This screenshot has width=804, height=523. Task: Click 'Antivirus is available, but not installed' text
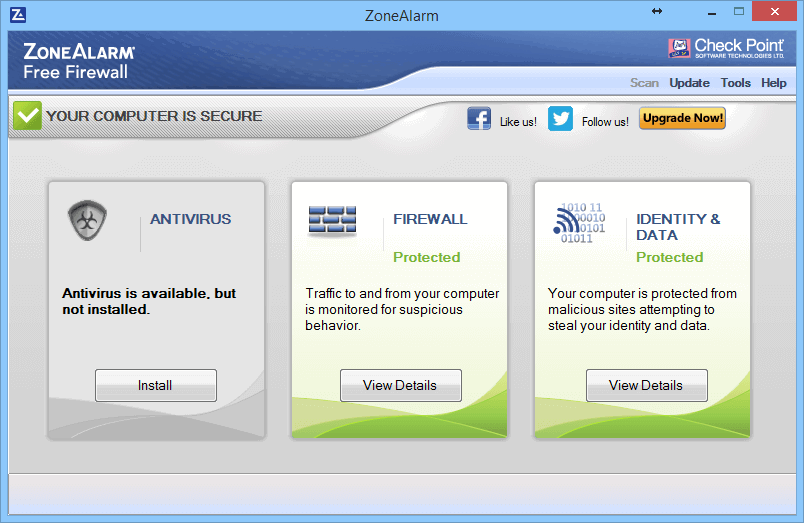(149, 301)
